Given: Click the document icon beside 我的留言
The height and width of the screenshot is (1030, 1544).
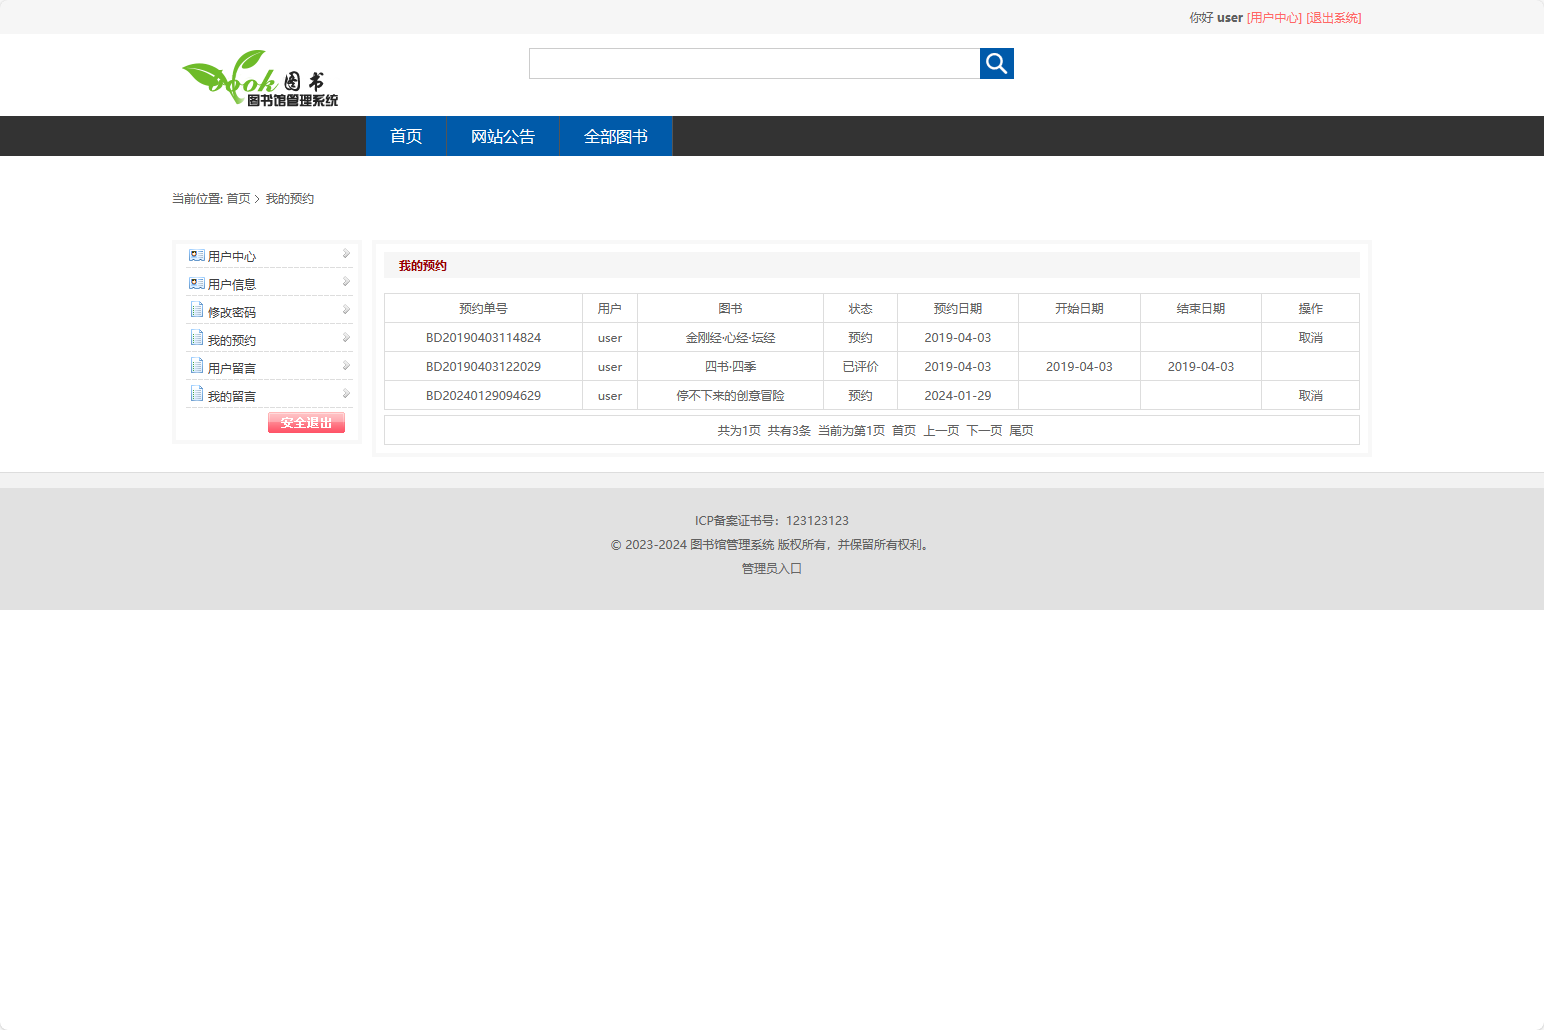Looking at the screenshot, I should (197, 395).
